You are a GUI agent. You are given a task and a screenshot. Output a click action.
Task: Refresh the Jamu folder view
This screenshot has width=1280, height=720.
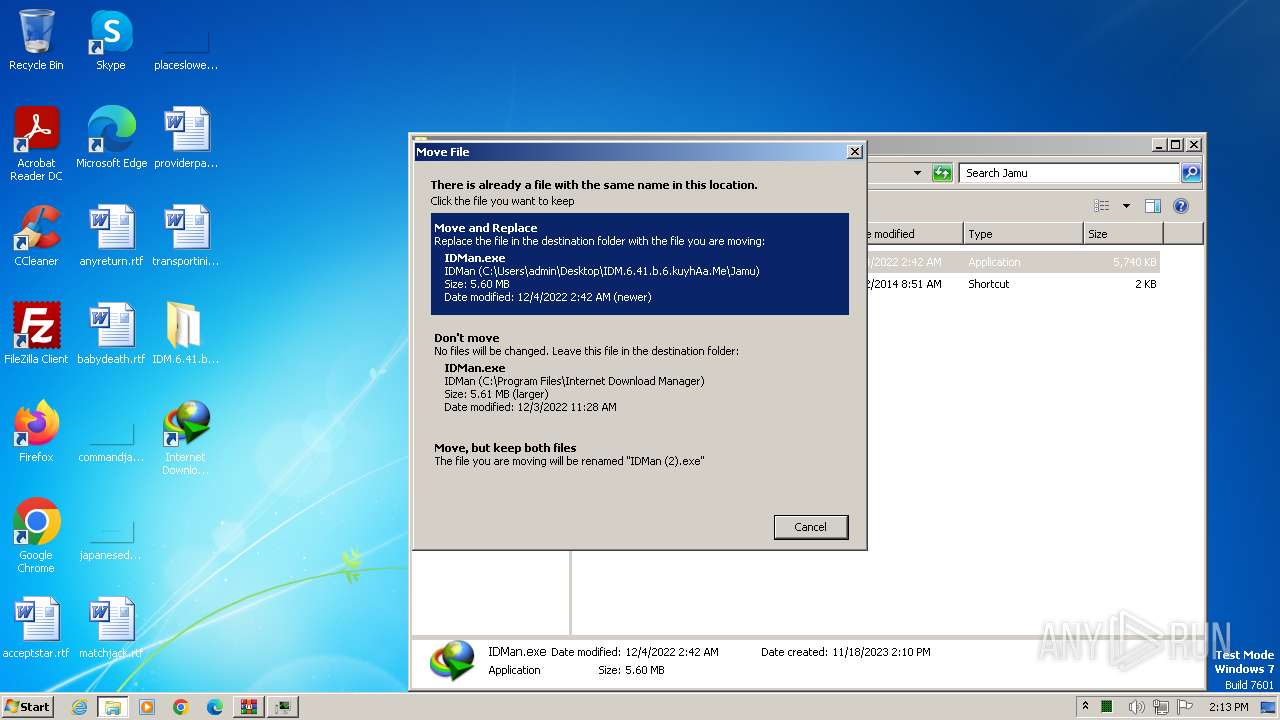coord(941,173)
